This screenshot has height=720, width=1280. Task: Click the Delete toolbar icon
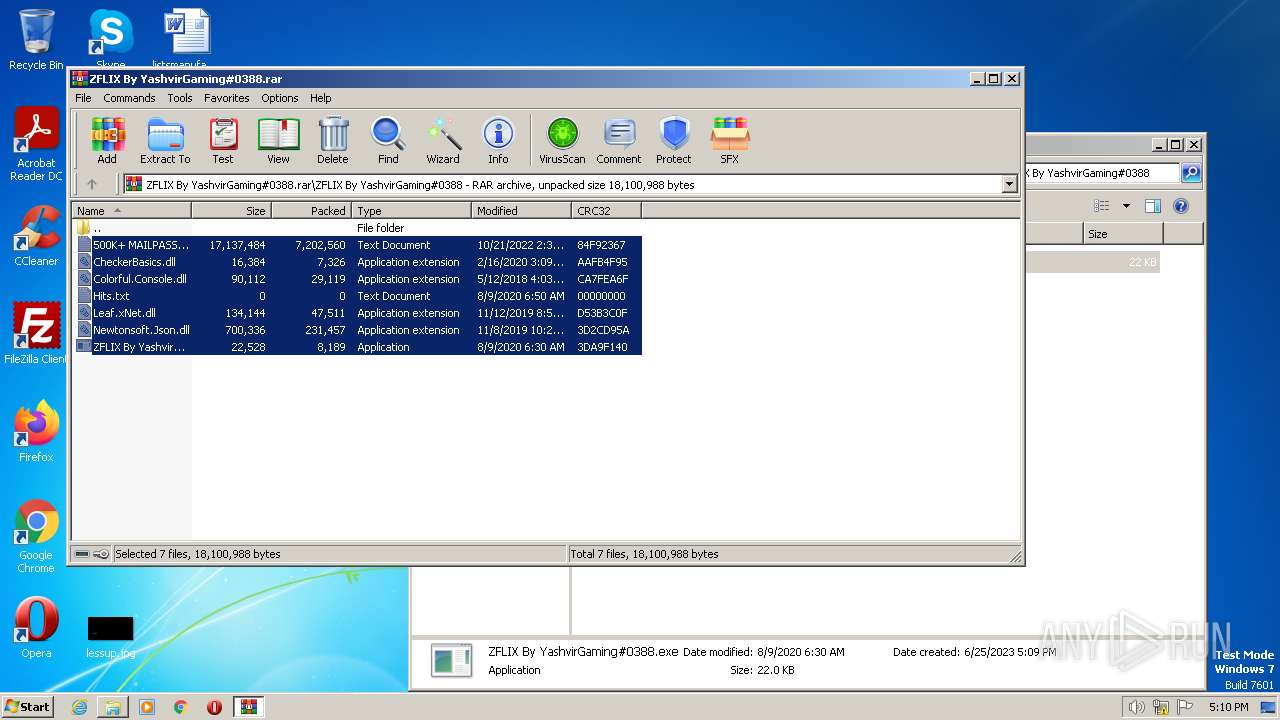pos(333,140)
